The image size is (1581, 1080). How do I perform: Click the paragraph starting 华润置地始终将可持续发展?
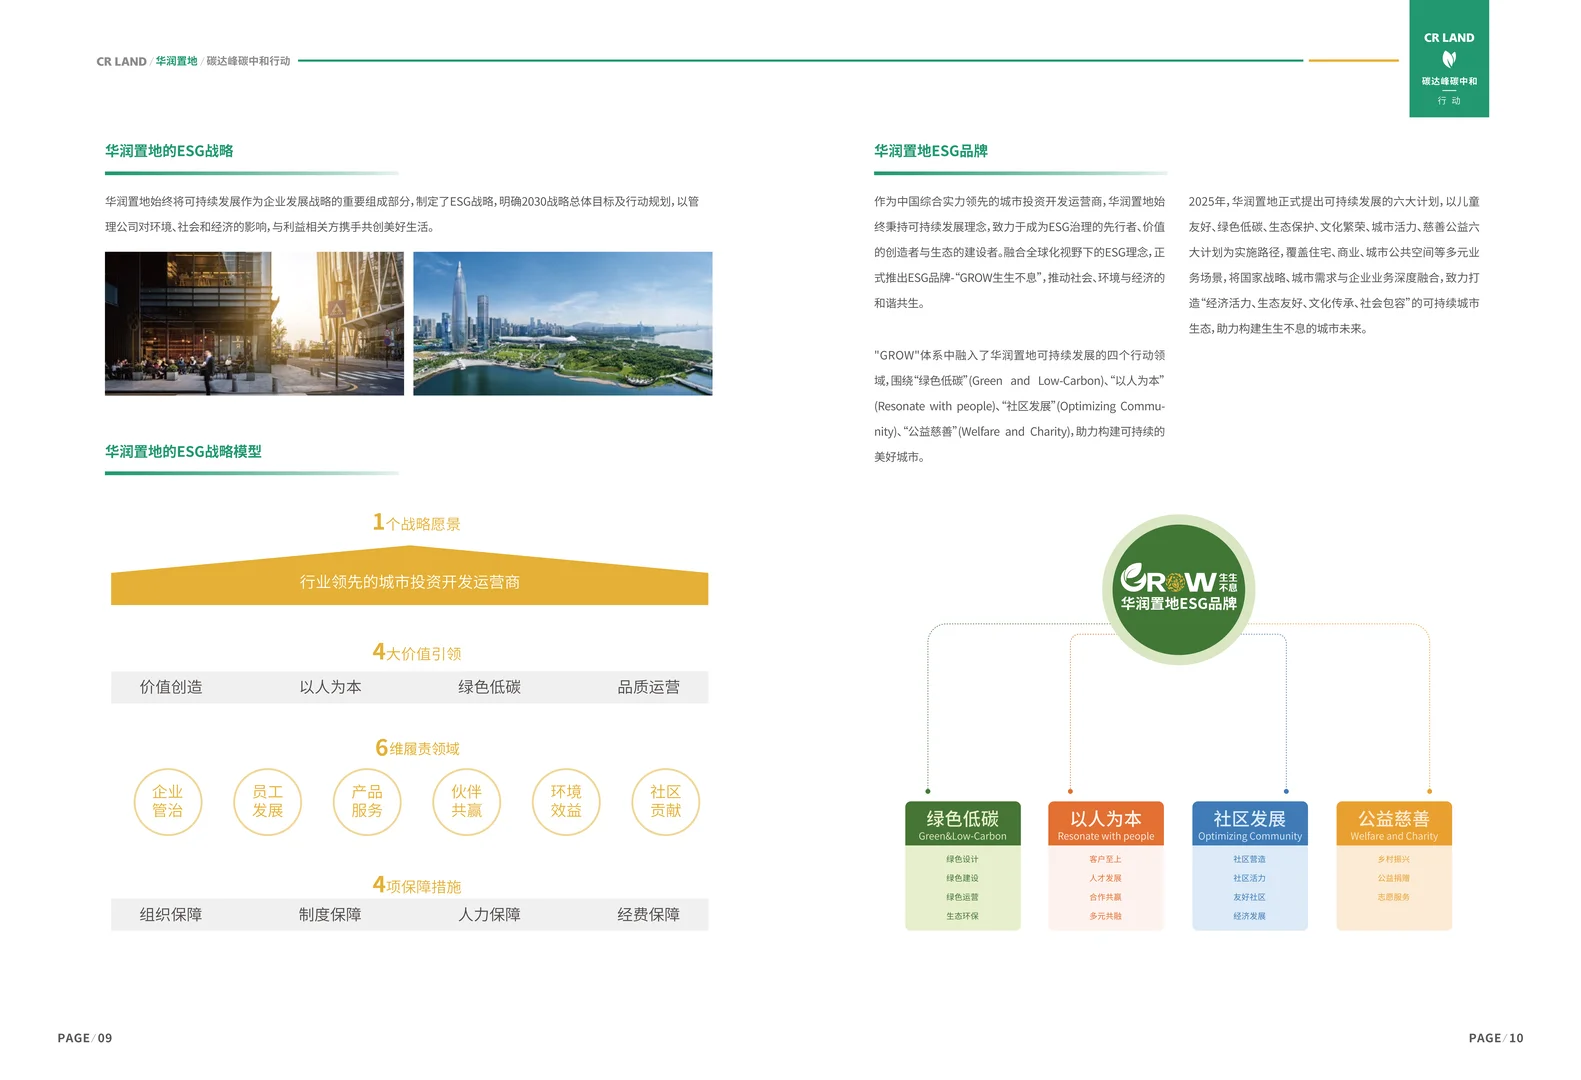click(x=402, y=214)
